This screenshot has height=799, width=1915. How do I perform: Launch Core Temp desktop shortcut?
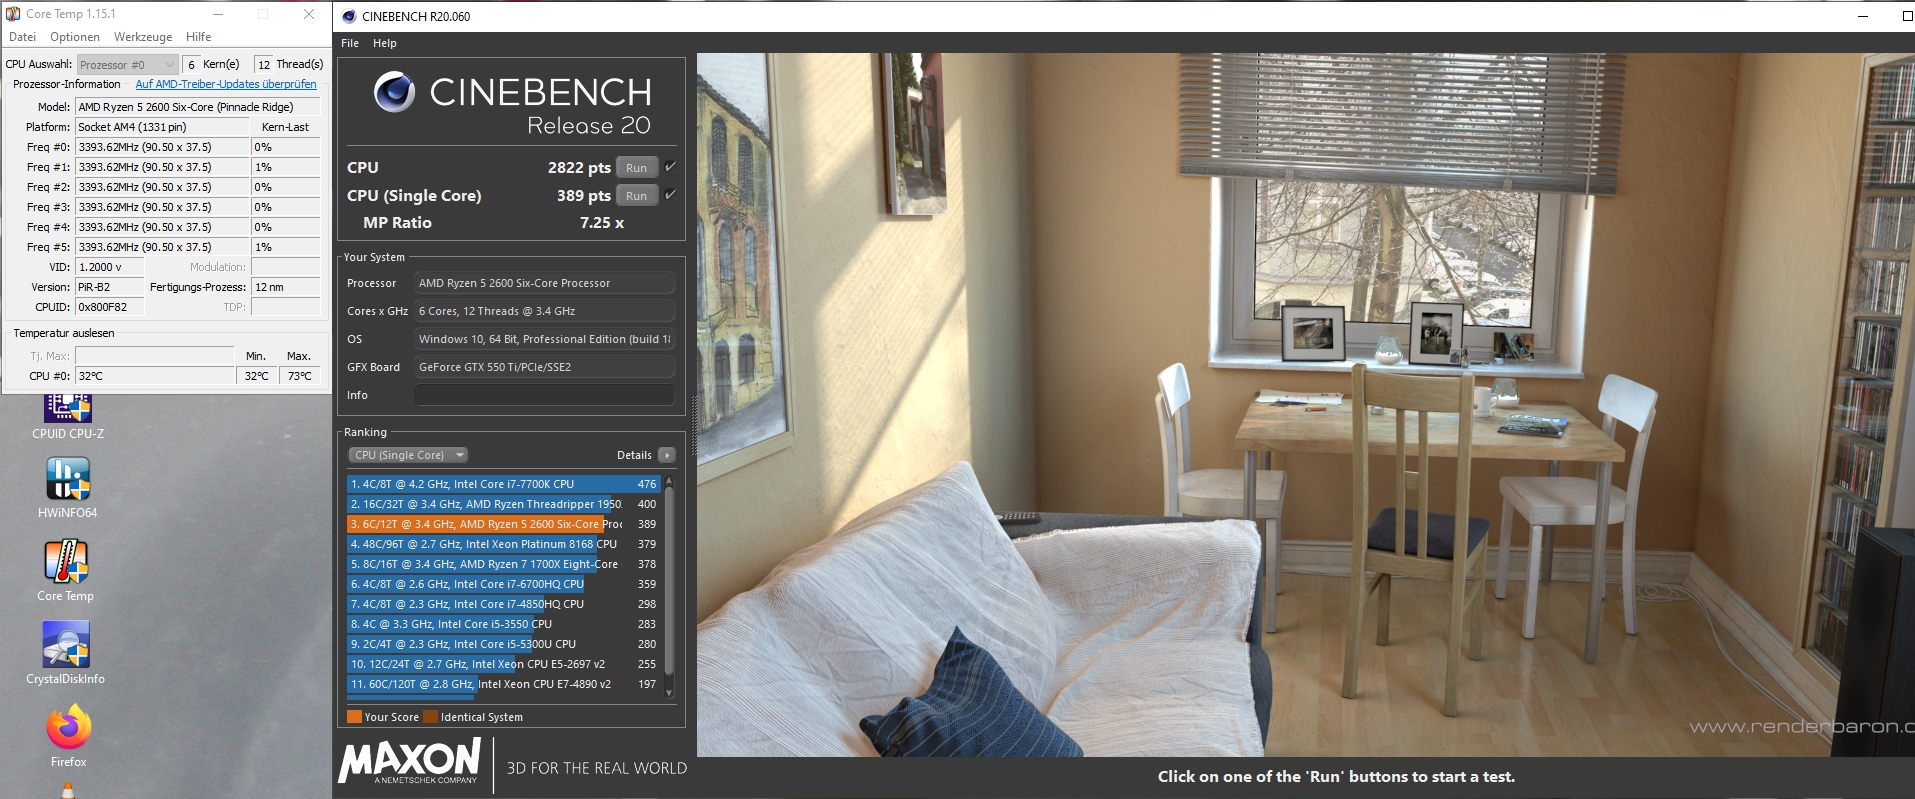66,571
